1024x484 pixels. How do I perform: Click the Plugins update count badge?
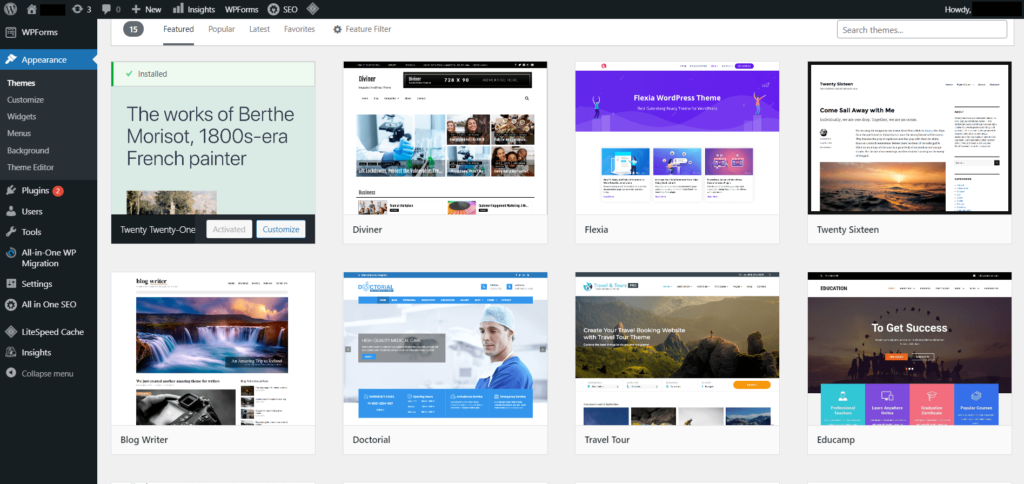pyautogui.click(x=58, y=191)
